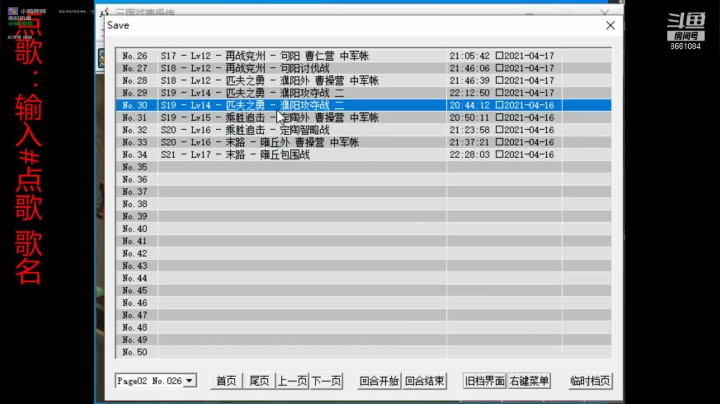
Task: Select empty save slot No. 48
Action: tap(363, 328)
